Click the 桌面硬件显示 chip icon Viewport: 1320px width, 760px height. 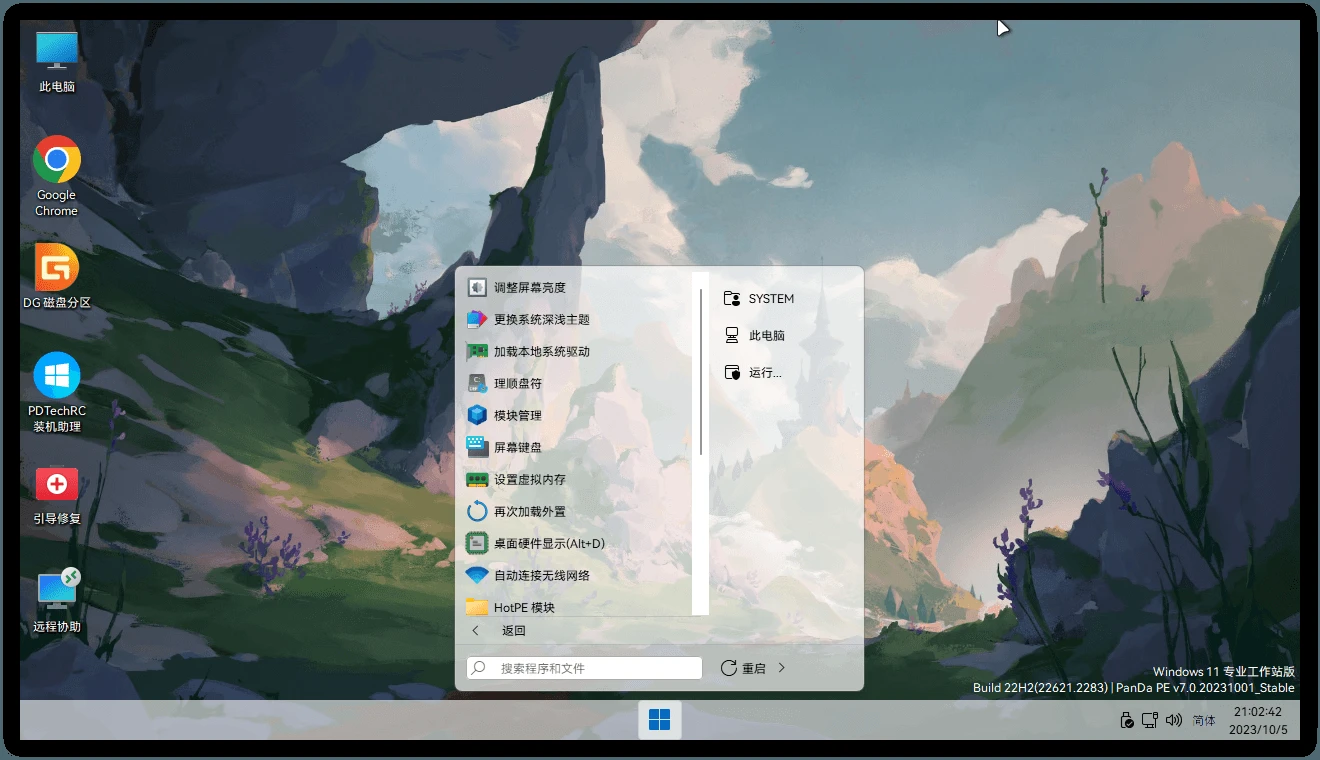click(x=477, y=543)
